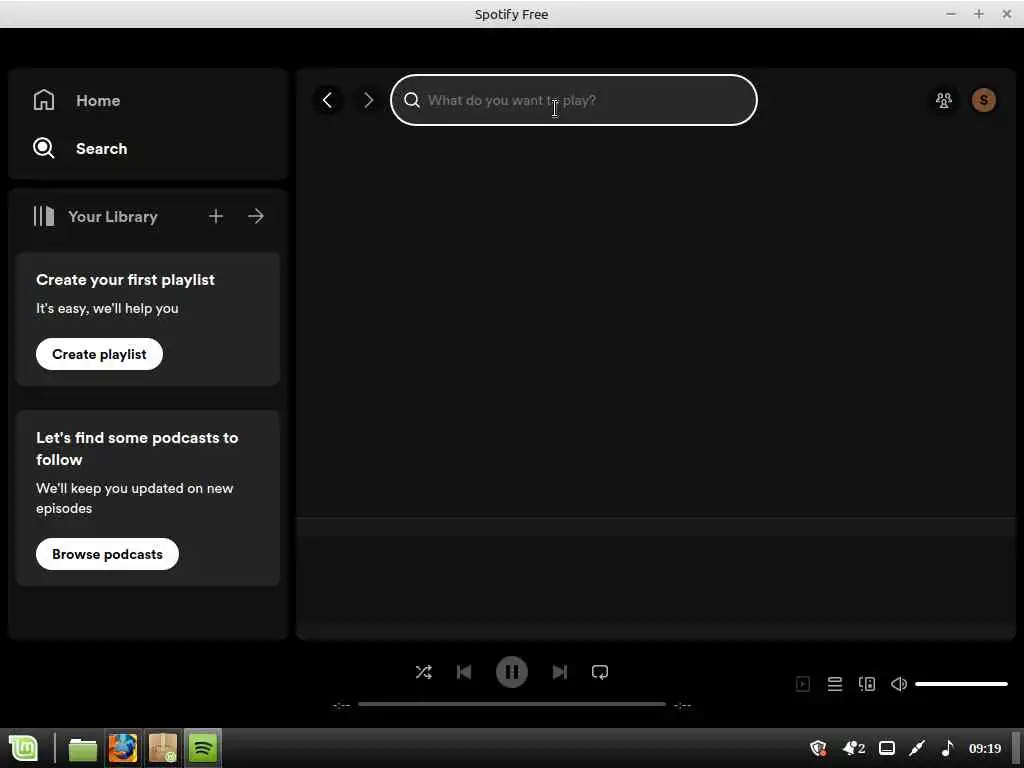Open the Now Playing view icon
Screen dimensions: 1024x768
coord(803,684)
